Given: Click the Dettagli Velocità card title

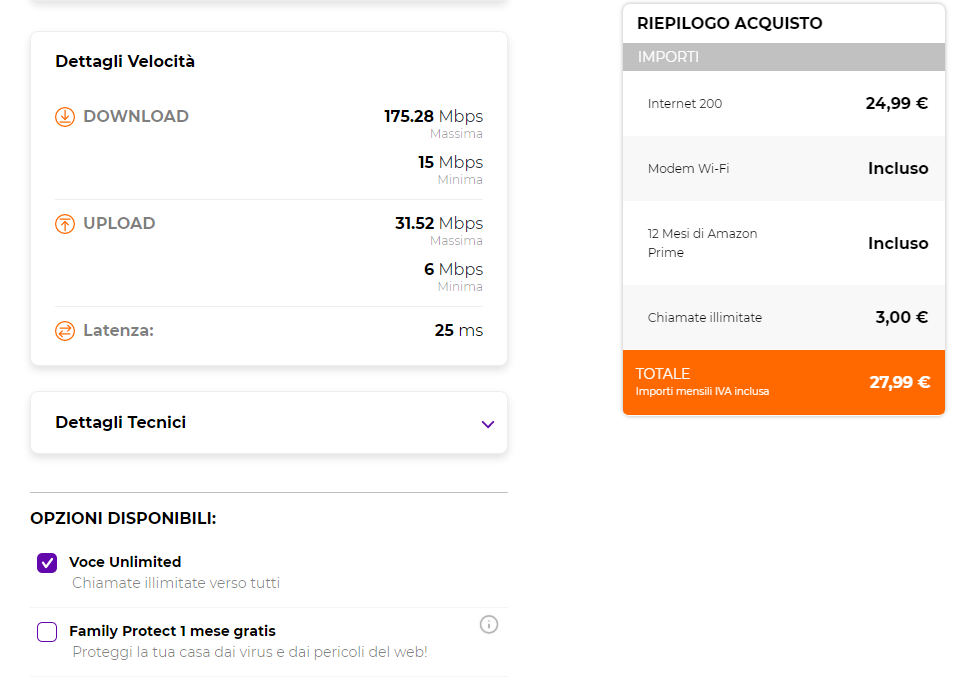Looking at the screenshot, I should pyautogui.click(x=125, y=61).
